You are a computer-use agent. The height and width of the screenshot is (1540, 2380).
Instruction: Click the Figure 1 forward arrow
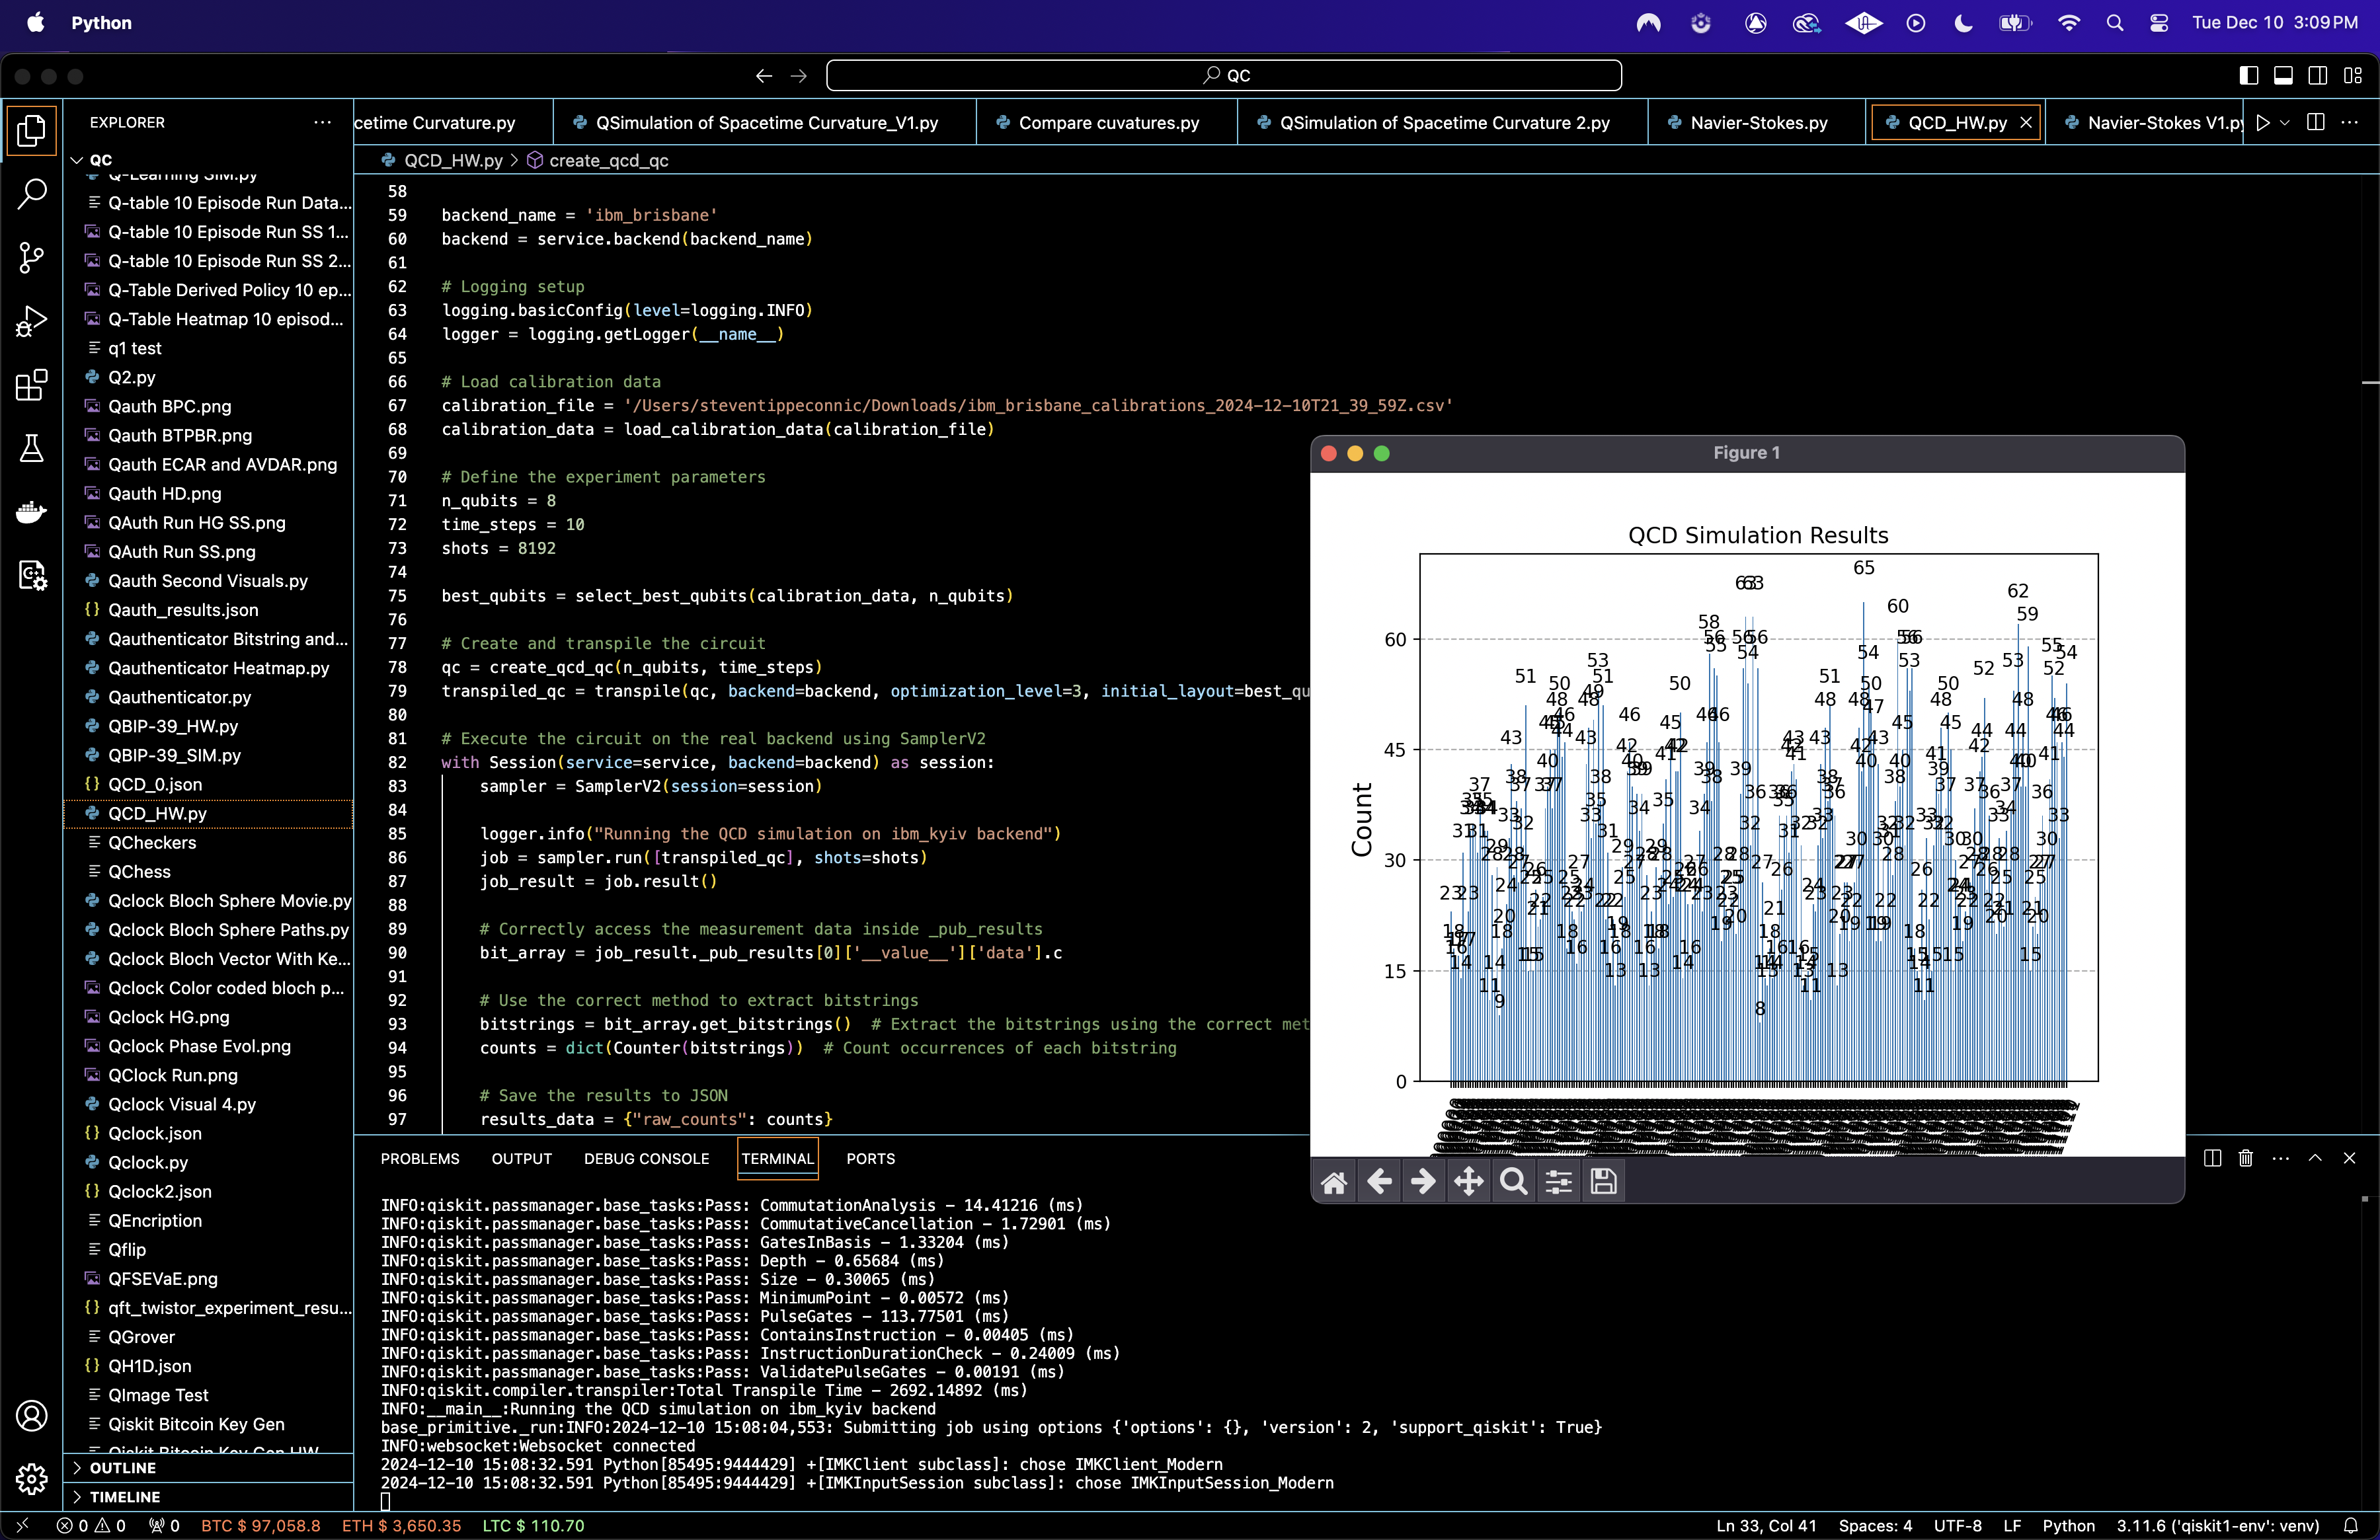tap(1423, 1182)
